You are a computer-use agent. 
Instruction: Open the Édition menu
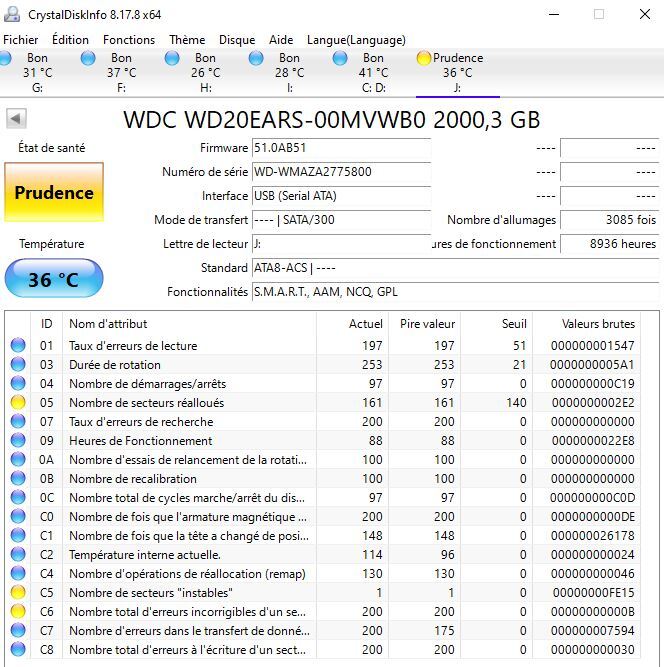(x=70, y=40)
